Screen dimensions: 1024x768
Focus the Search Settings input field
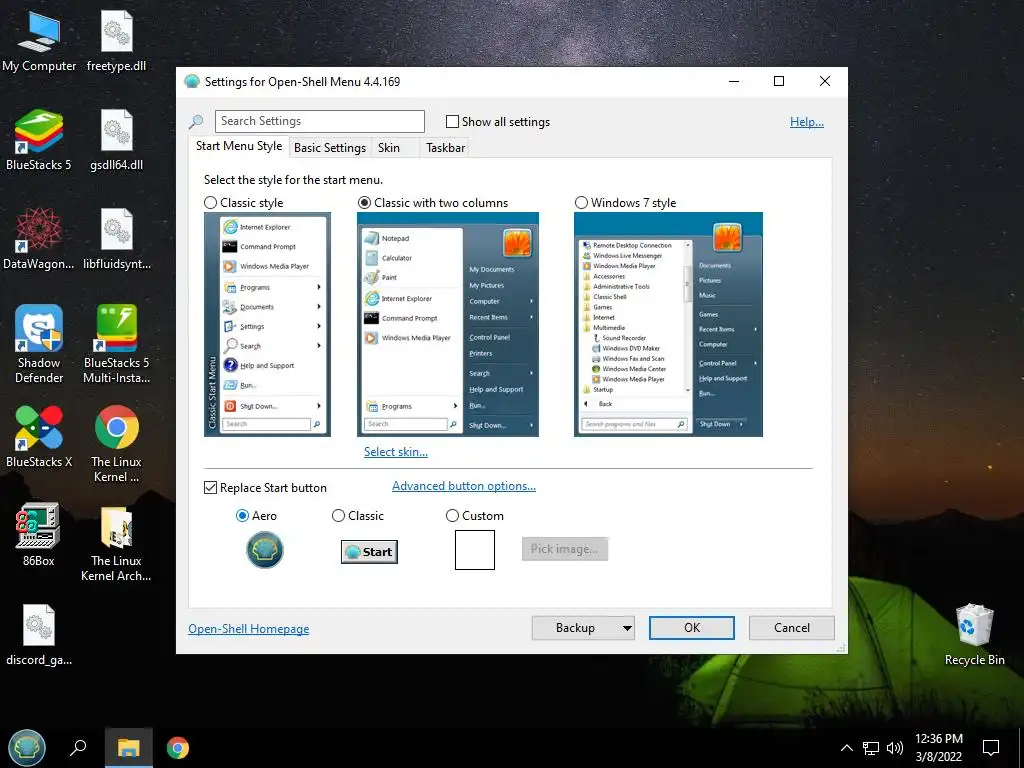click(319, 121)
